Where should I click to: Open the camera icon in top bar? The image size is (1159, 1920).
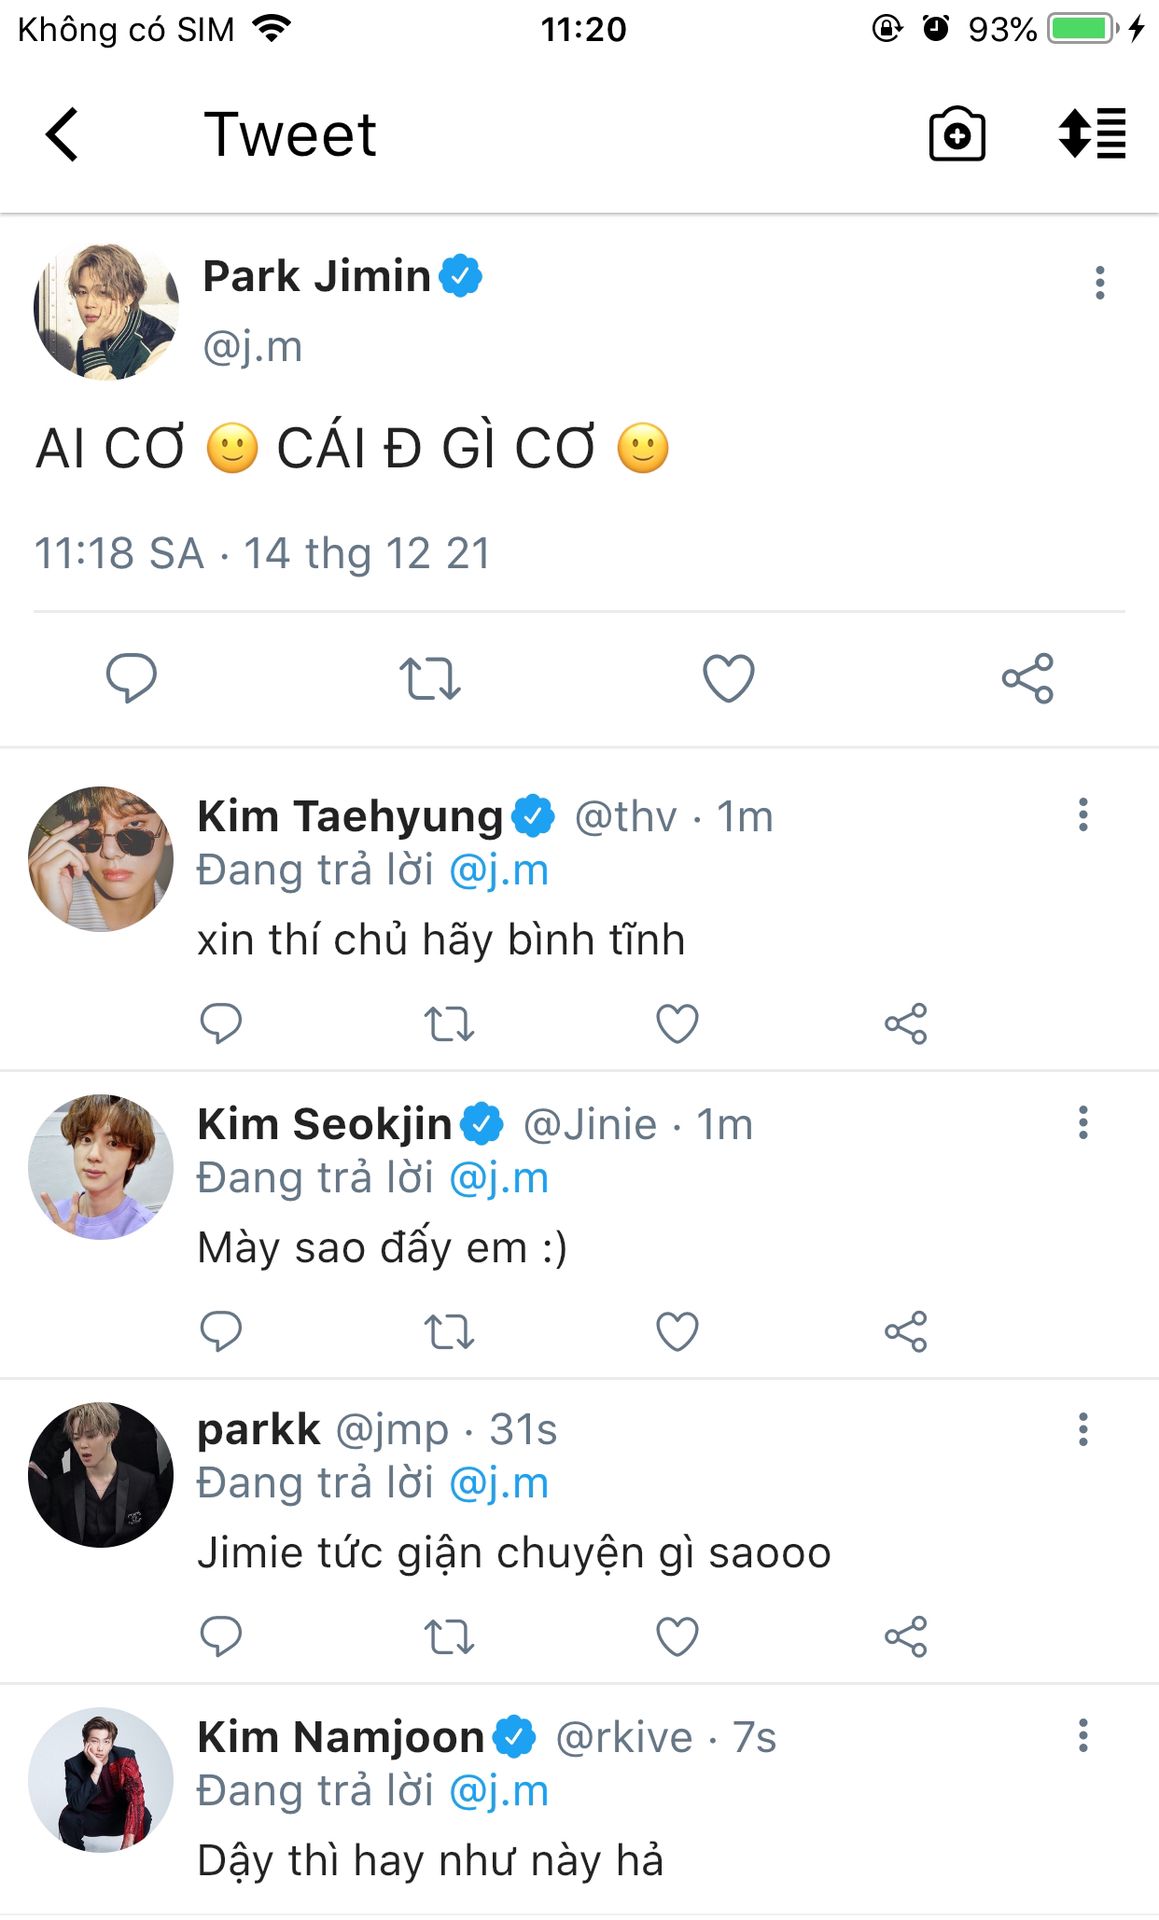(956, 134)
